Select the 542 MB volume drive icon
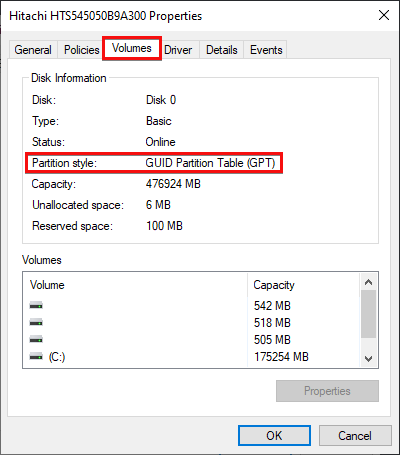 point(36,305)
